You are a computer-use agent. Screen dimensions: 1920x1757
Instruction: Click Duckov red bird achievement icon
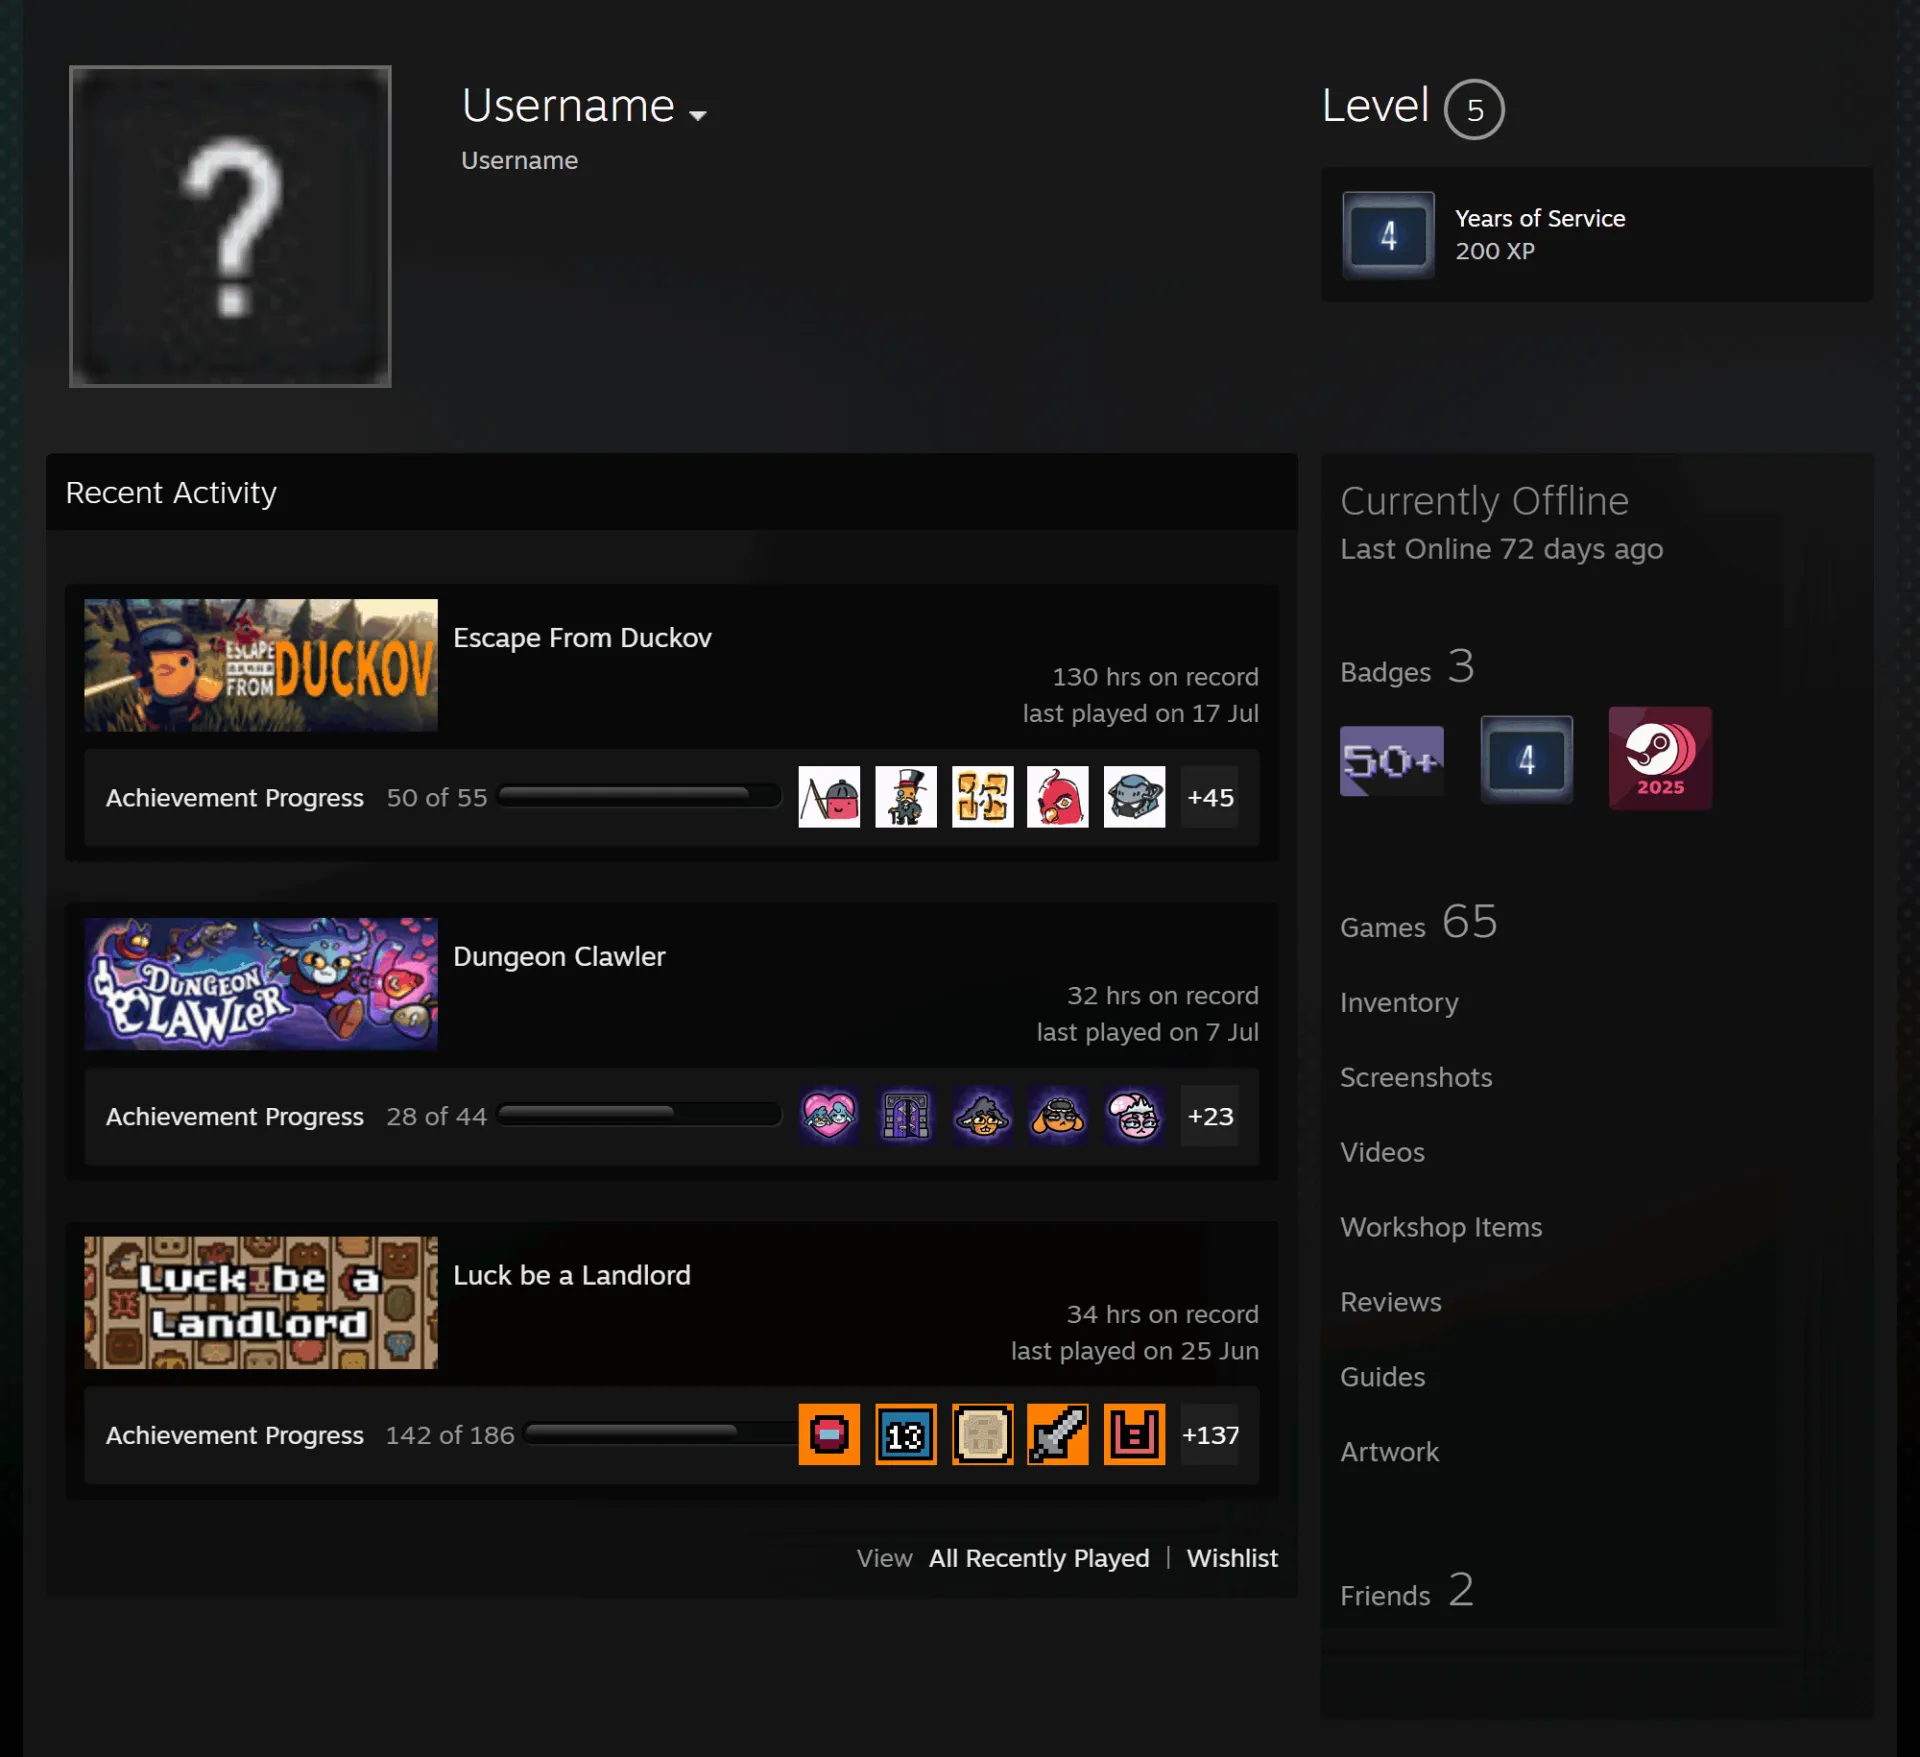point(1058,797)
